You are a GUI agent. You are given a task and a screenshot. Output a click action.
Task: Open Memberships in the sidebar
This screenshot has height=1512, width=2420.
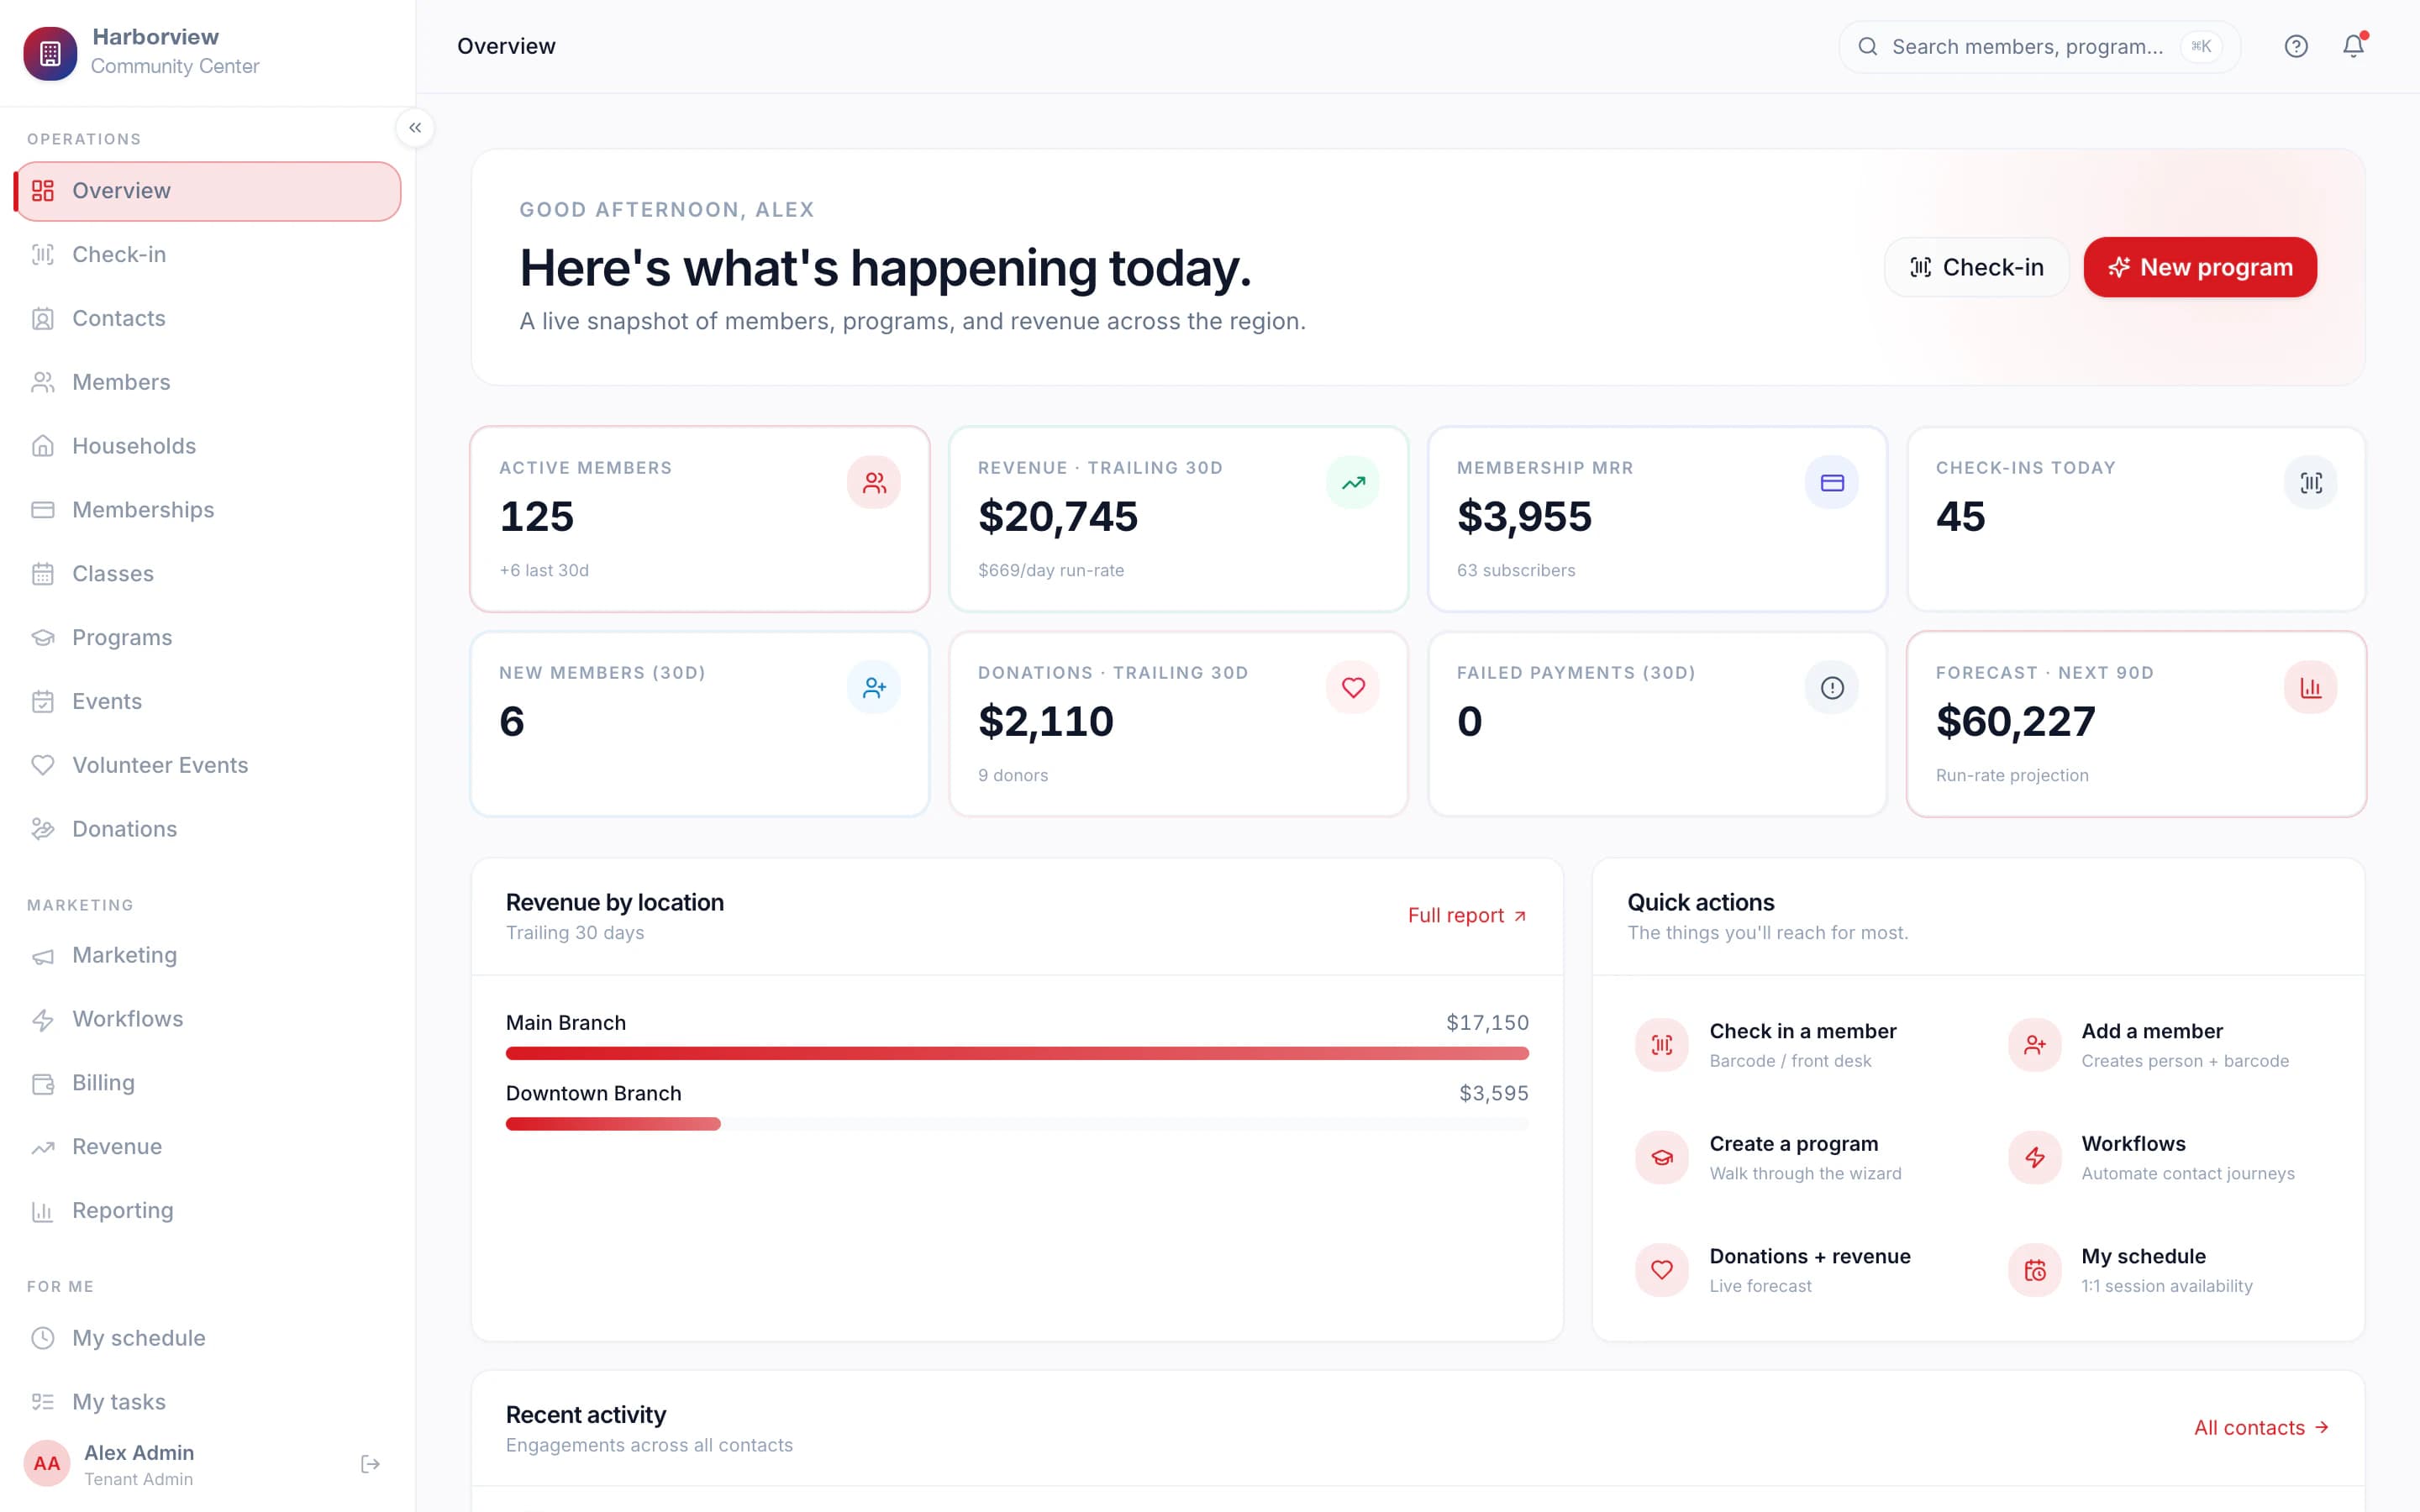(x=208, y=510)
